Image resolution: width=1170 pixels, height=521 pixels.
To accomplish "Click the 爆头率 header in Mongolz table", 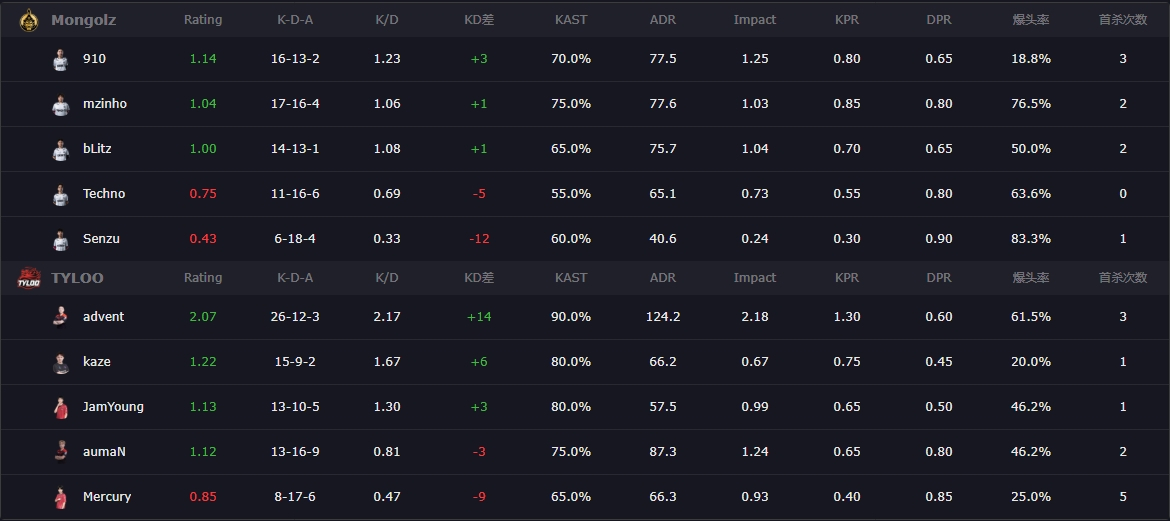I will click(1030, 20).
